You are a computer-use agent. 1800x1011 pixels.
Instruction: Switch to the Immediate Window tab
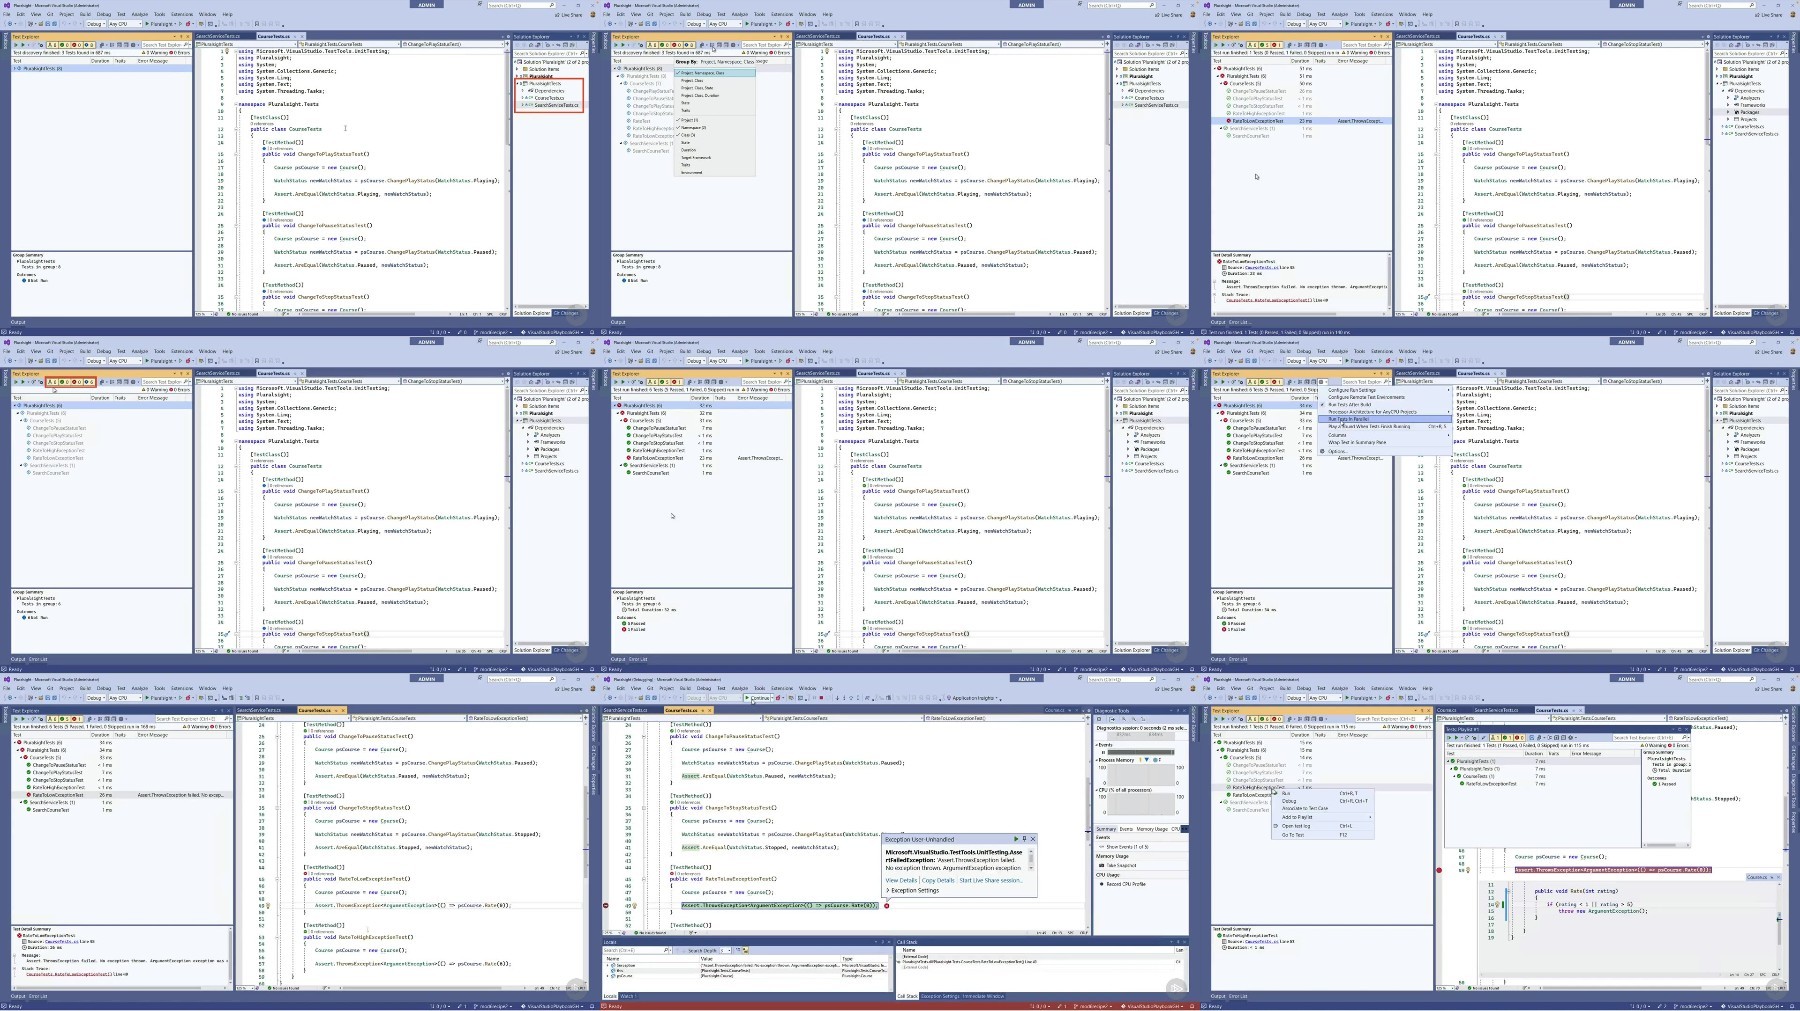click(983, 996)
